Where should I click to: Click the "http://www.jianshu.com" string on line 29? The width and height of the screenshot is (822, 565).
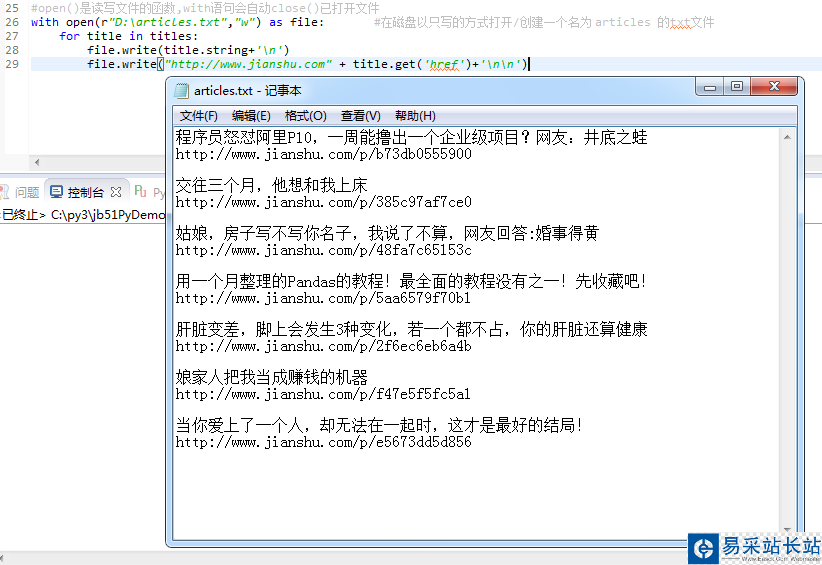(248, 64)
